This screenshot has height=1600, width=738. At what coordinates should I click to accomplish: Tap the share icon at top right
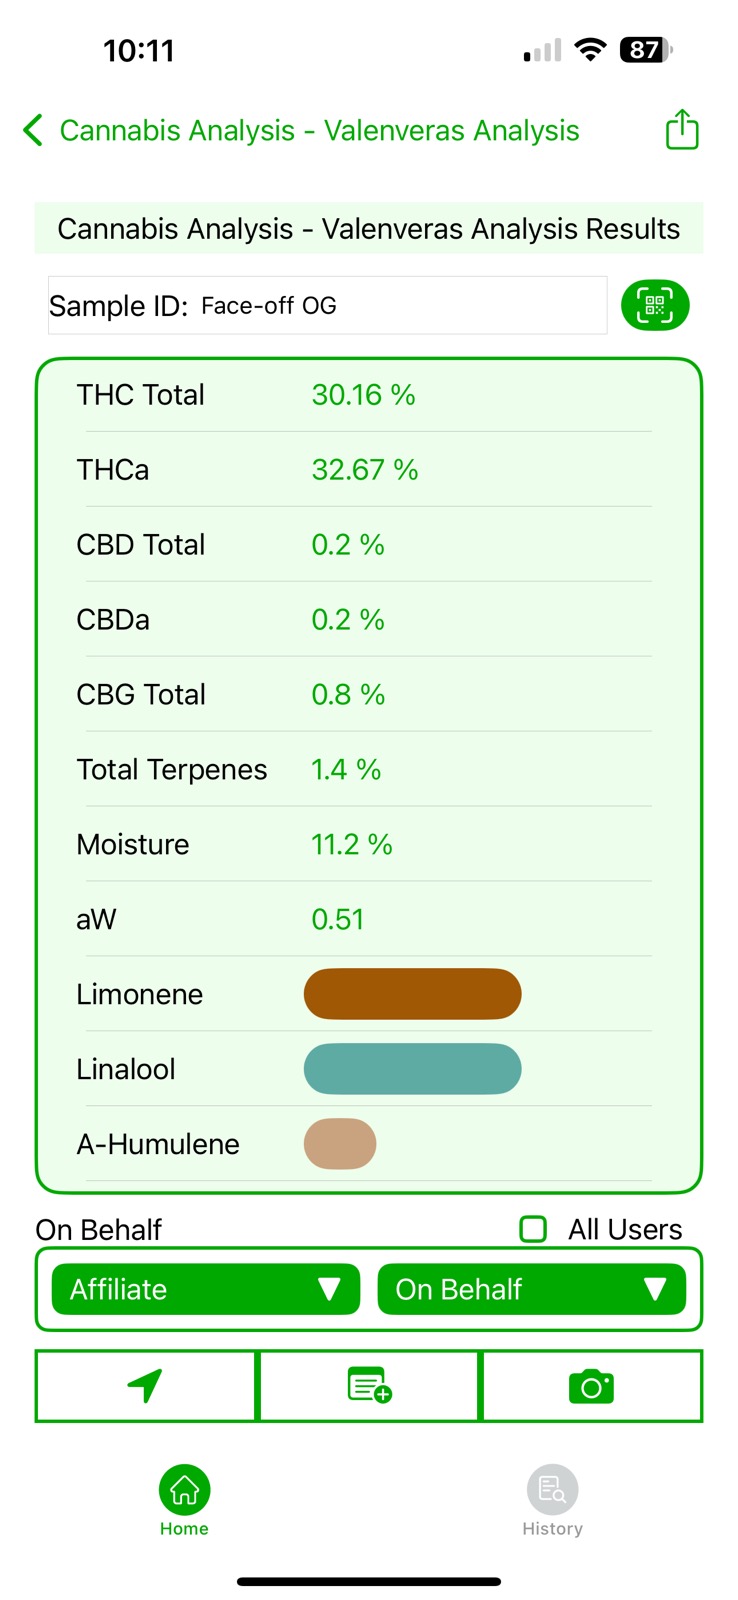point(682,130)
